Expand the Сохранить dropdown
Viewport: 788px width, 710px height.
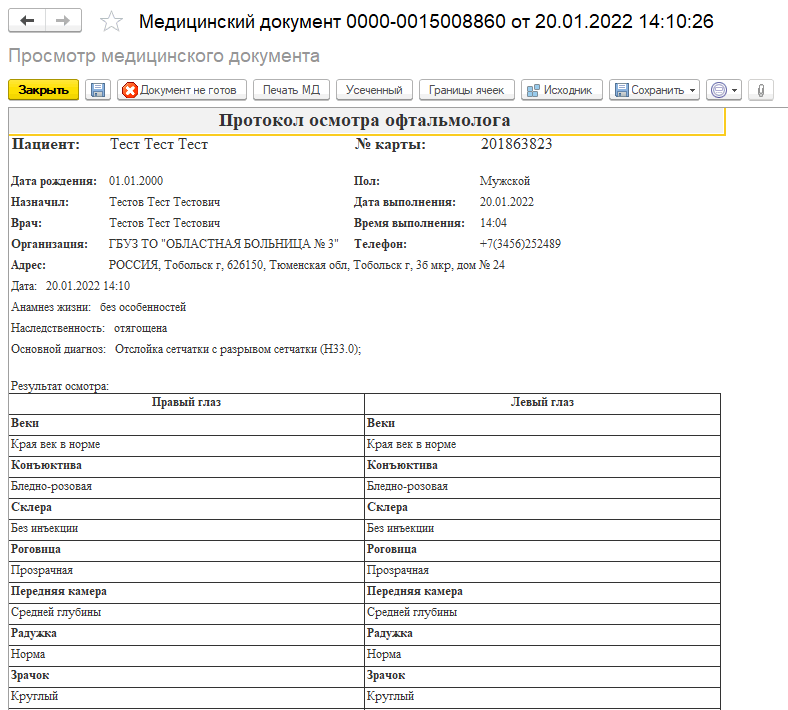coord(654,90)
